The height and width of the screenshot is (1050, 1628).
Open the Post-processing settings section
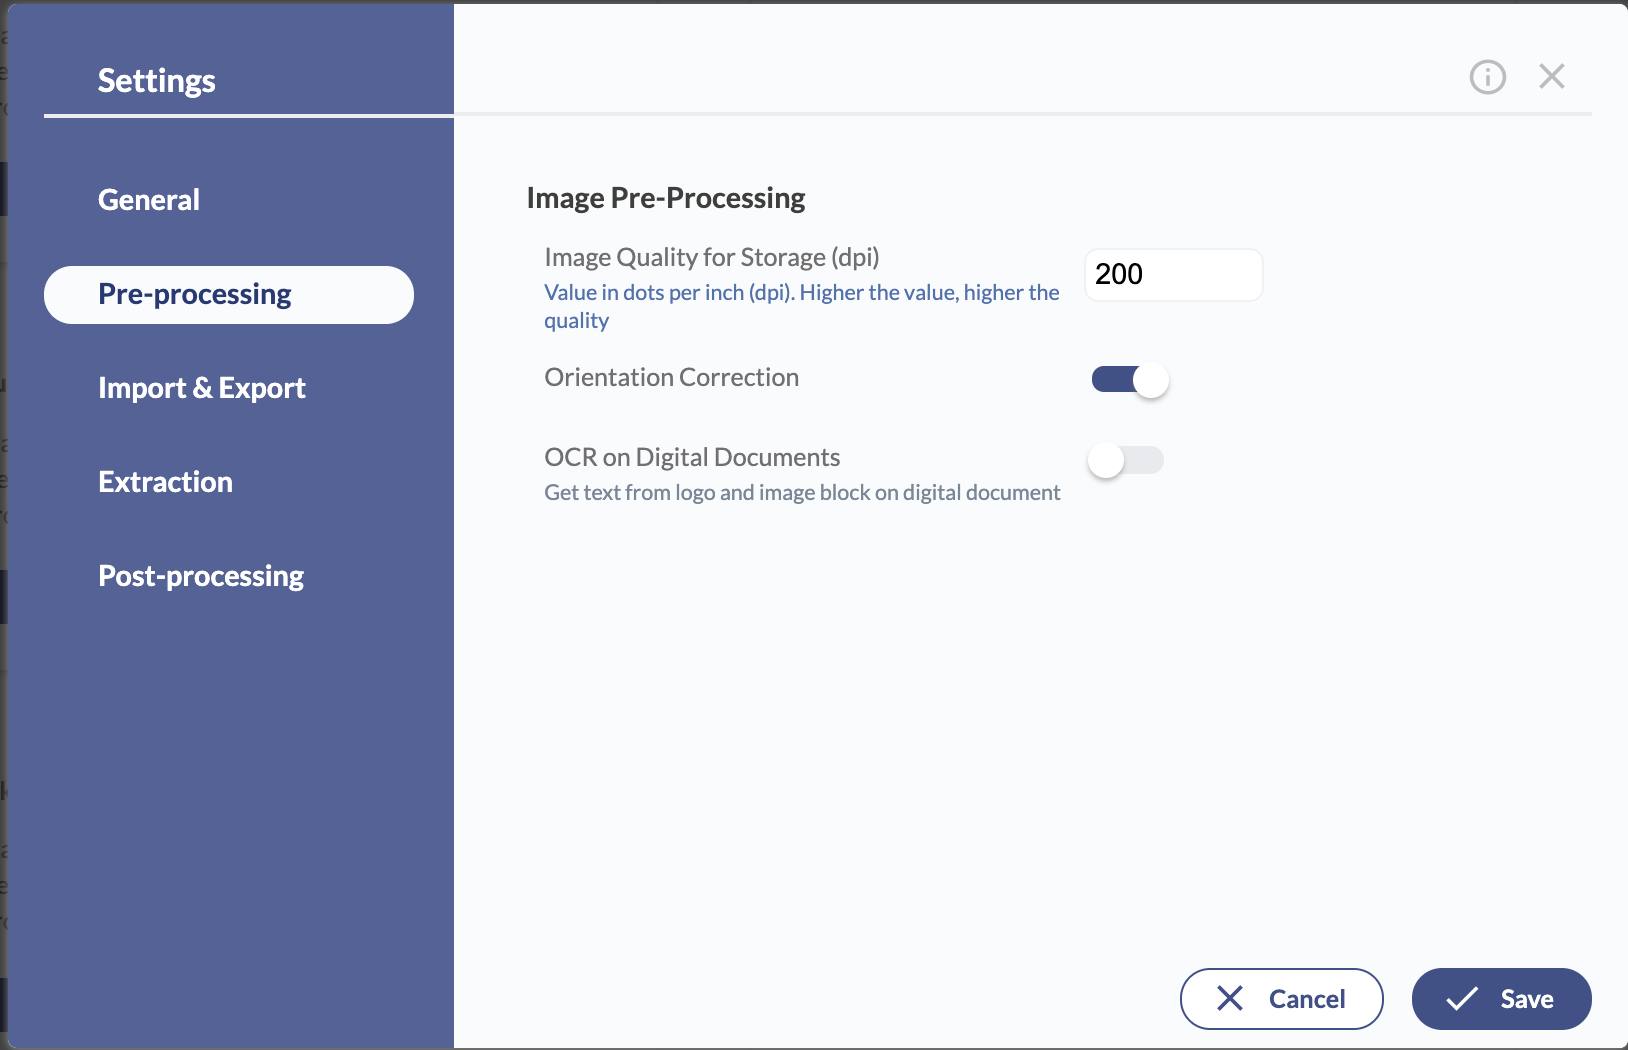click(x=201, y=577)
